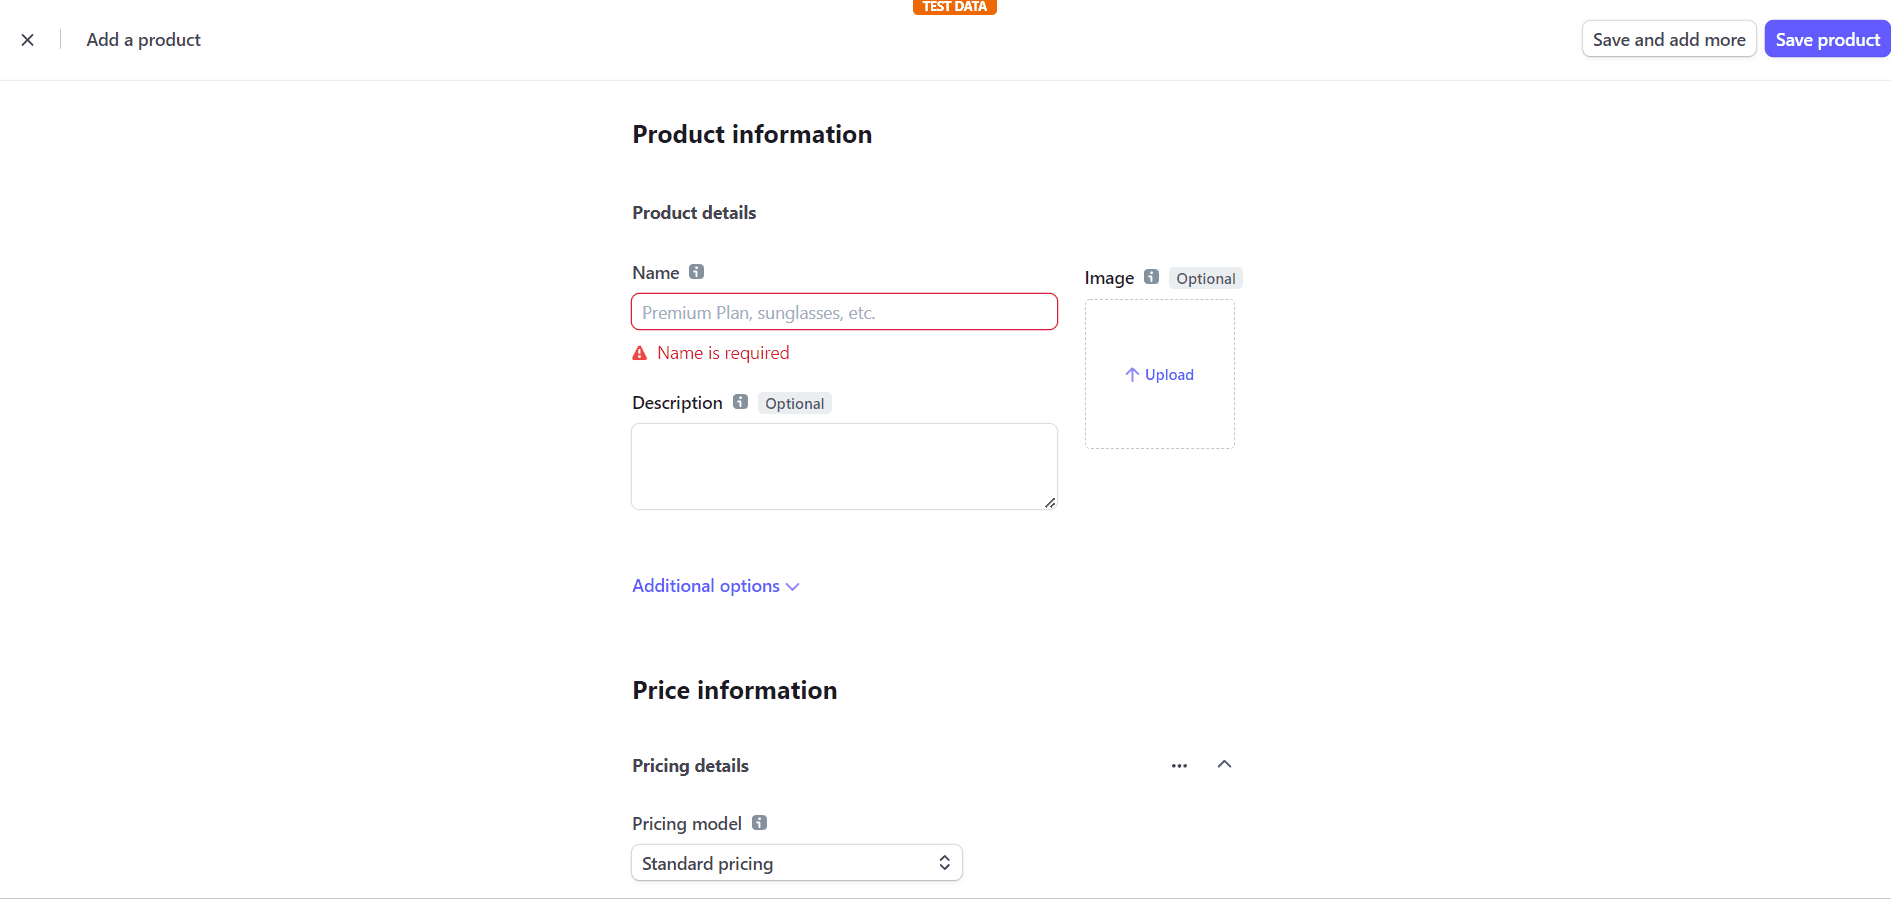Collapse the Pricing details section
The width and height of the screenshot is (1891, 899).
tap(1224, 765)
